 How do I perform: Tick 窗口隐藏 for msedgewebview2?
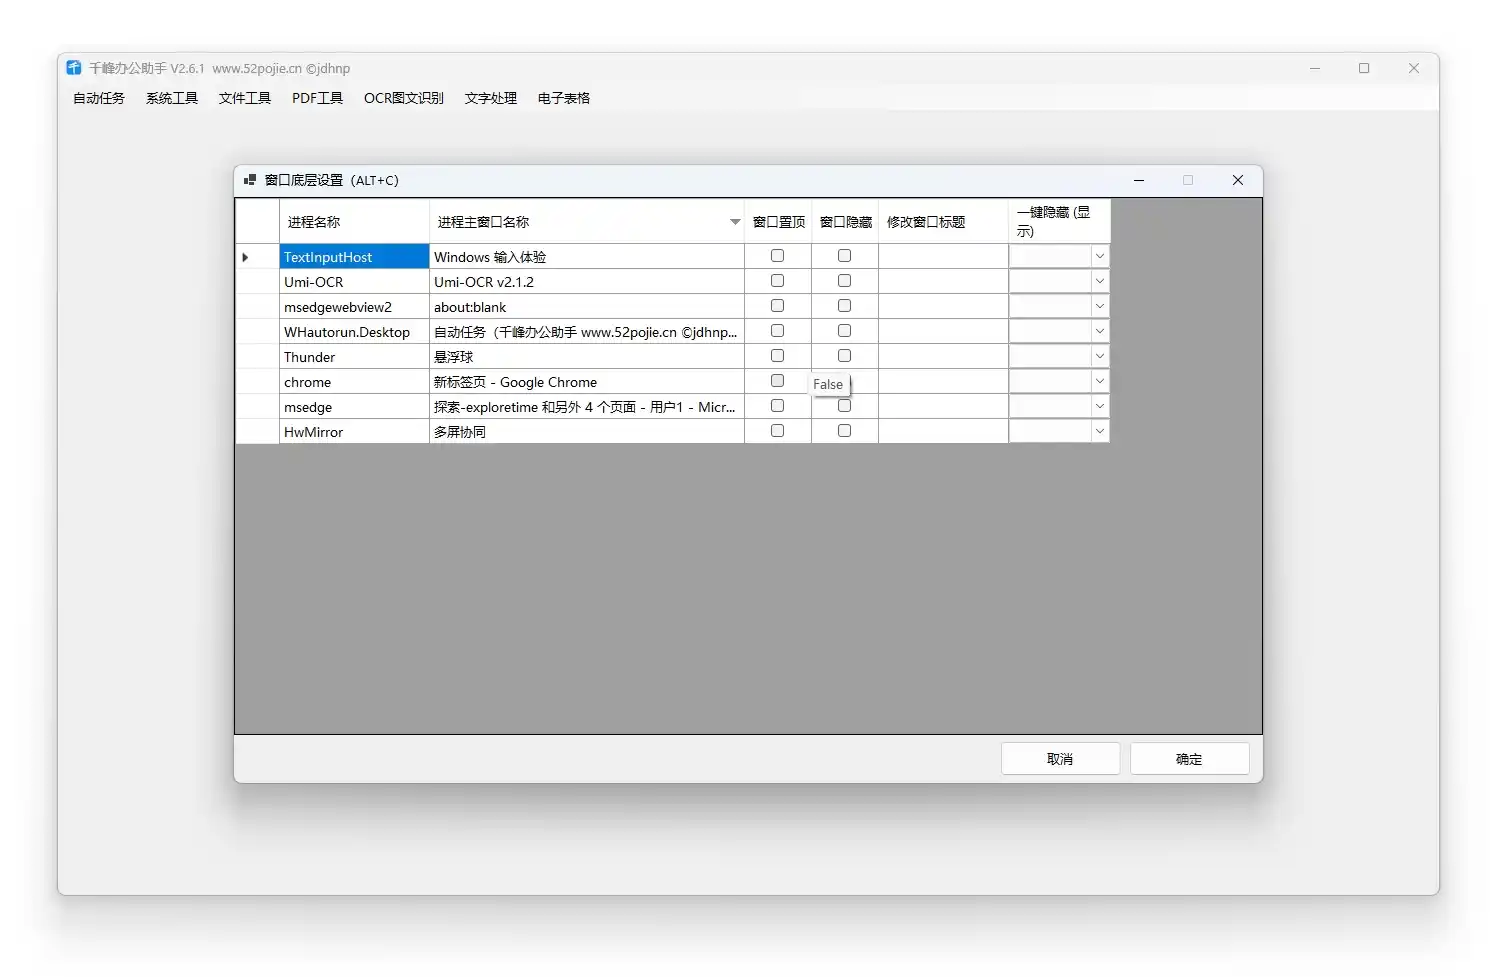point(844,306)
